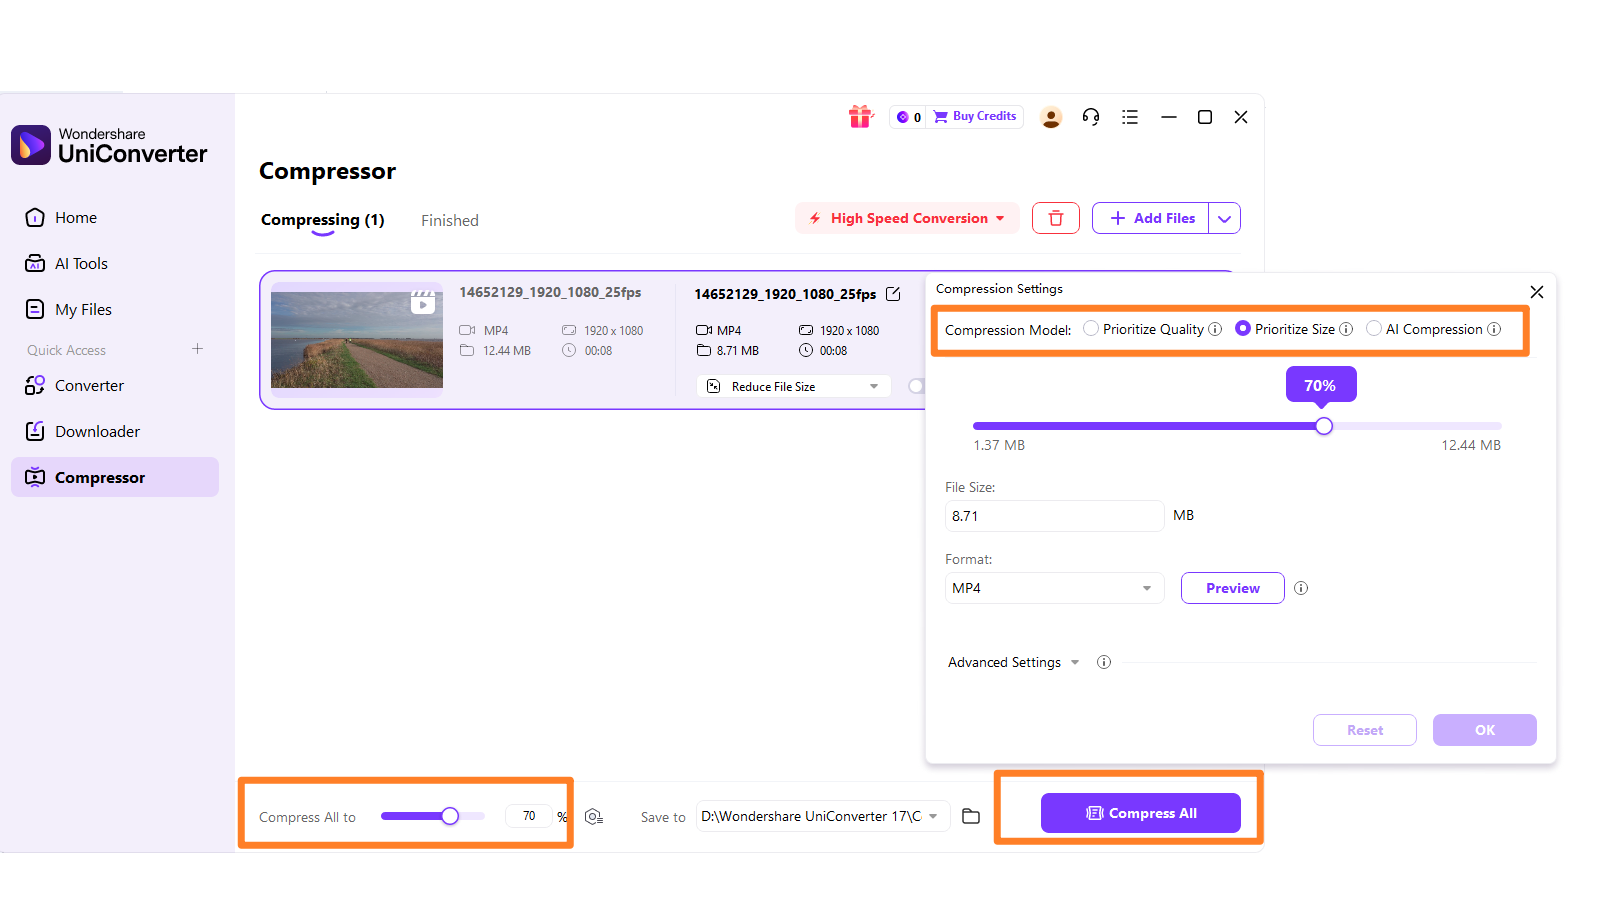Click the info icon beside Prioritize Quality
Image resolution: width=1613 pixels, height=897 pixels.
1215,329
